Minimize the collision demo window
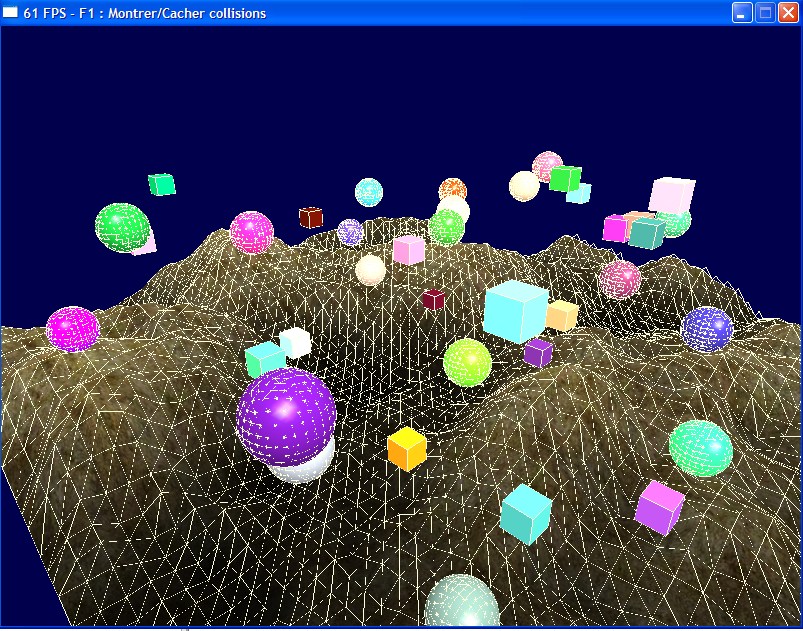 pos(742,13)
